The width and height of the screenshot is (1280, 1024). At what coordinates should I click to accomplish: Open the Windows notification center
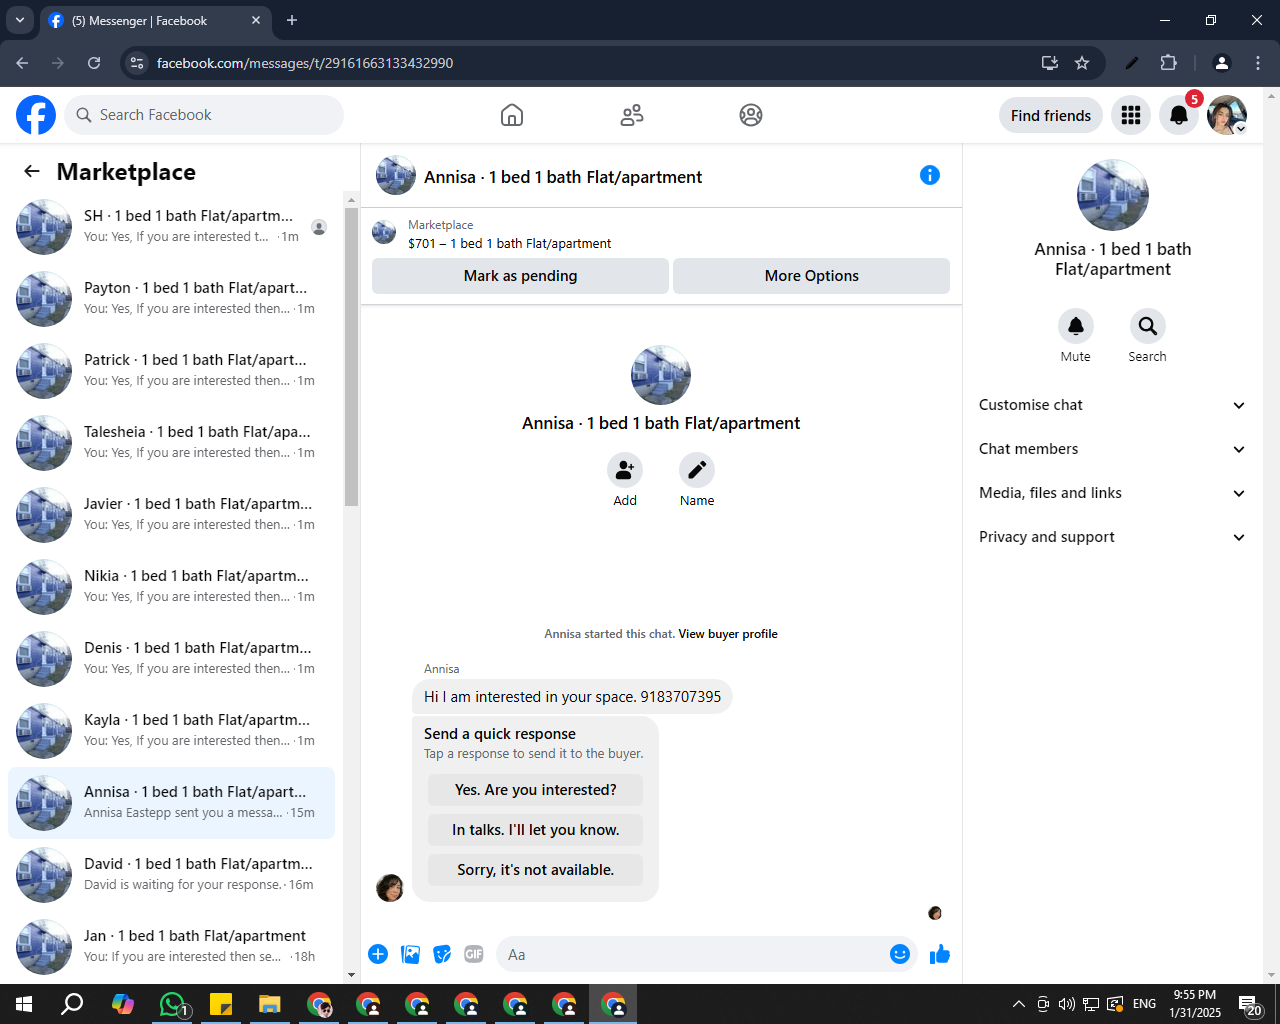(x=1250, y=1004)
